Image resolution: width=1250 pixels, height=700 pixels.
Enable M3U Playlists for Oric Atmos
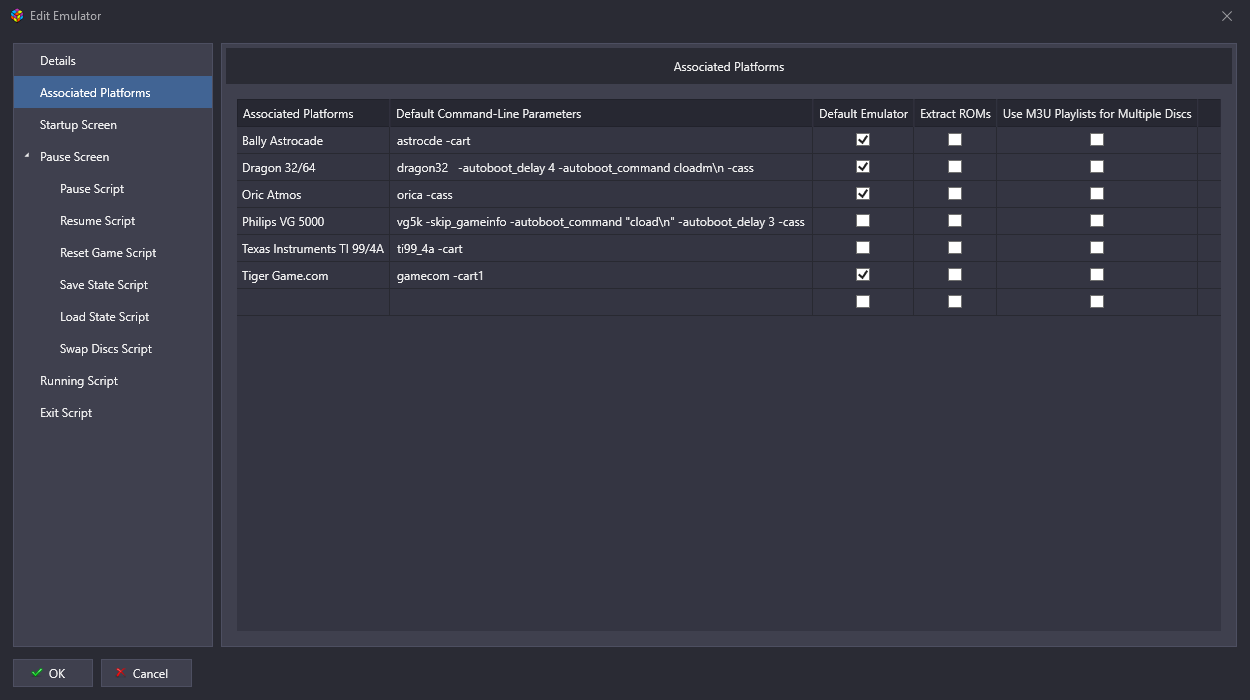[x=1097, y=194]
